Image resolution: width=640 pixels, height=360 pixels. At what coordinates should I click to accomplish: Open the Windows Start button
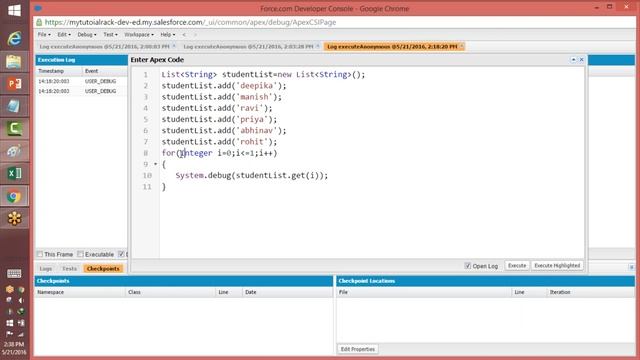14,10
